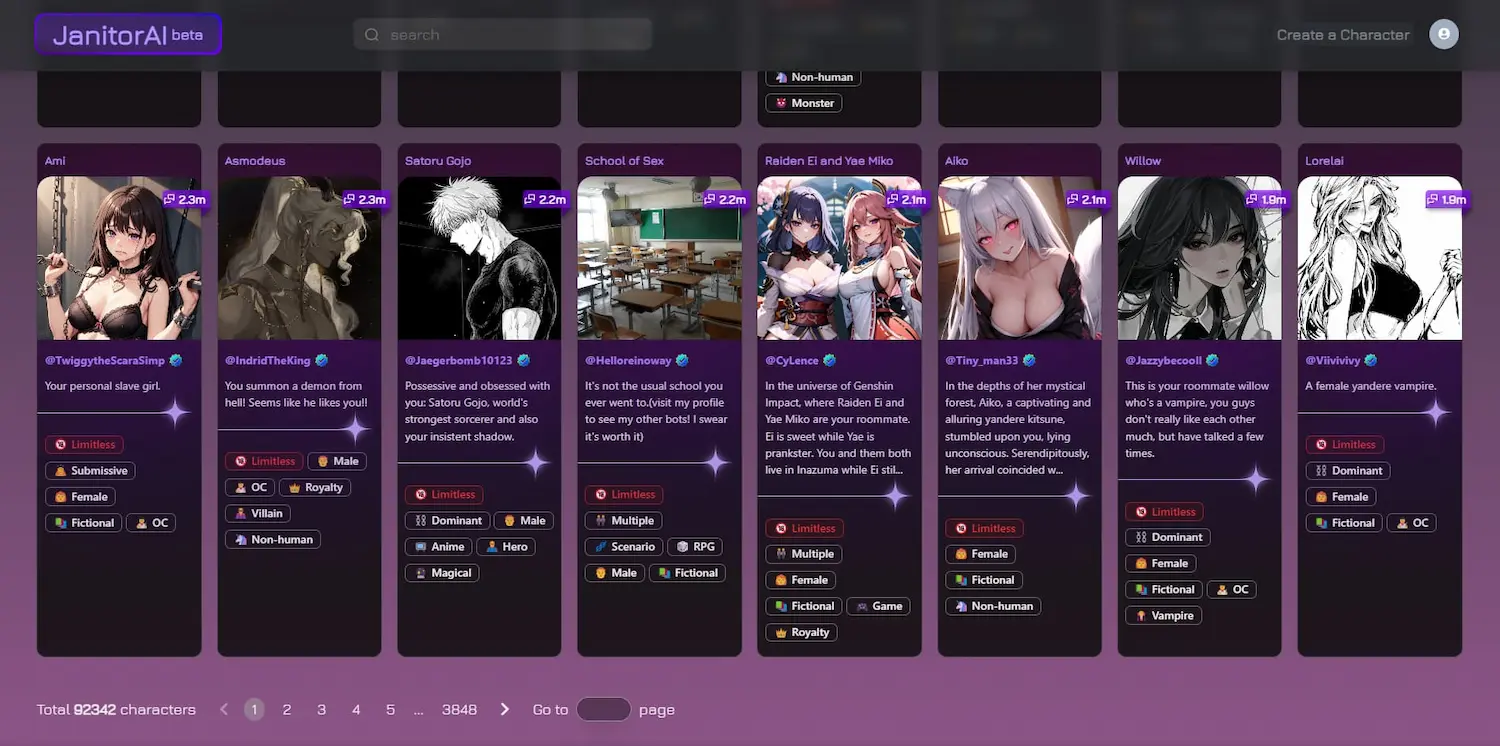Click the Total 92342 characters text

[116, 709]
